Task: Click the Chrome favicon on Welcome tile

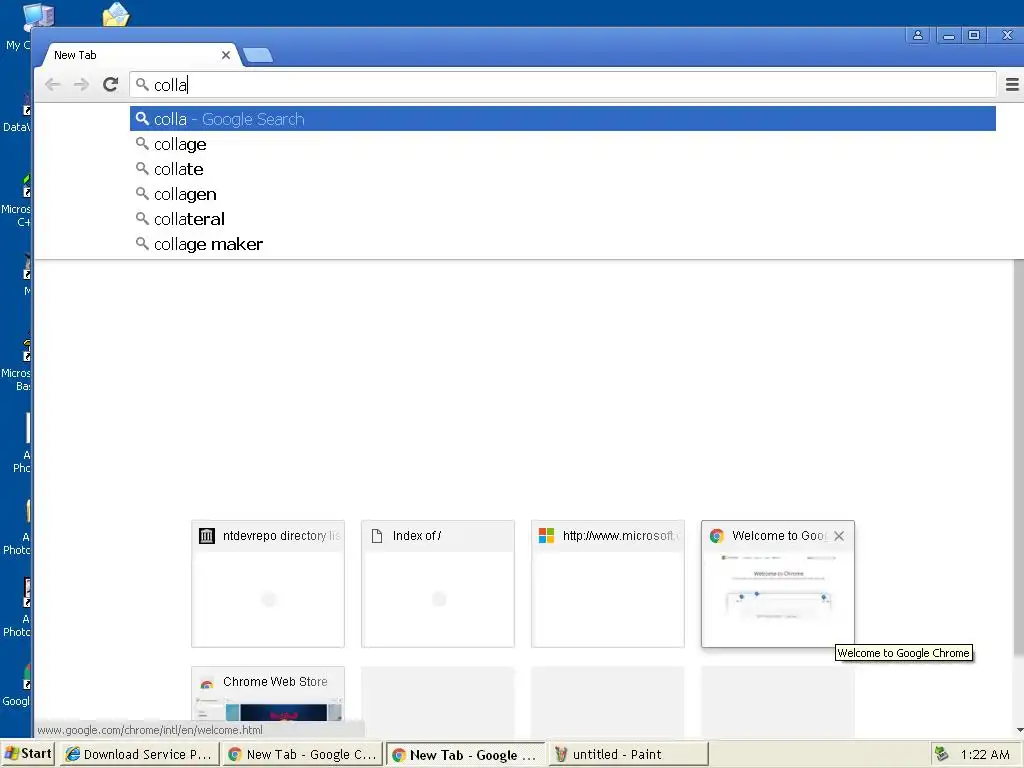Action: tap(716, 536)
